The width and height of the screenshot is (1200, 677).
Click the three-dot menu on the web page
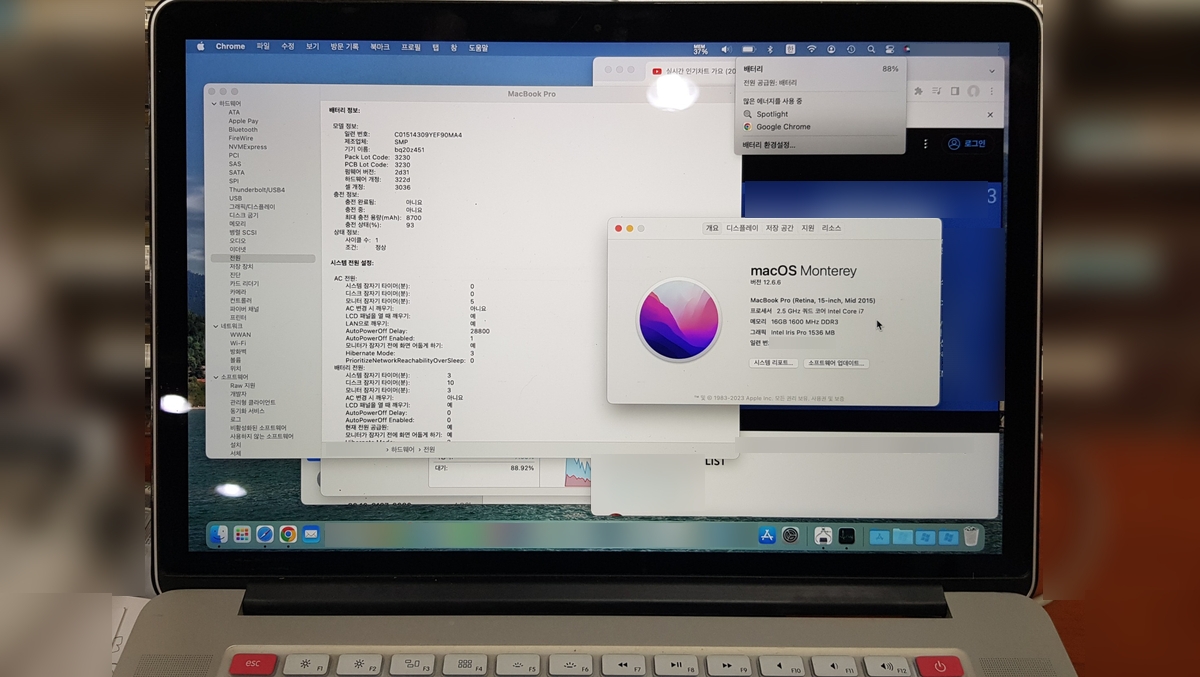[x=926, y=144]
